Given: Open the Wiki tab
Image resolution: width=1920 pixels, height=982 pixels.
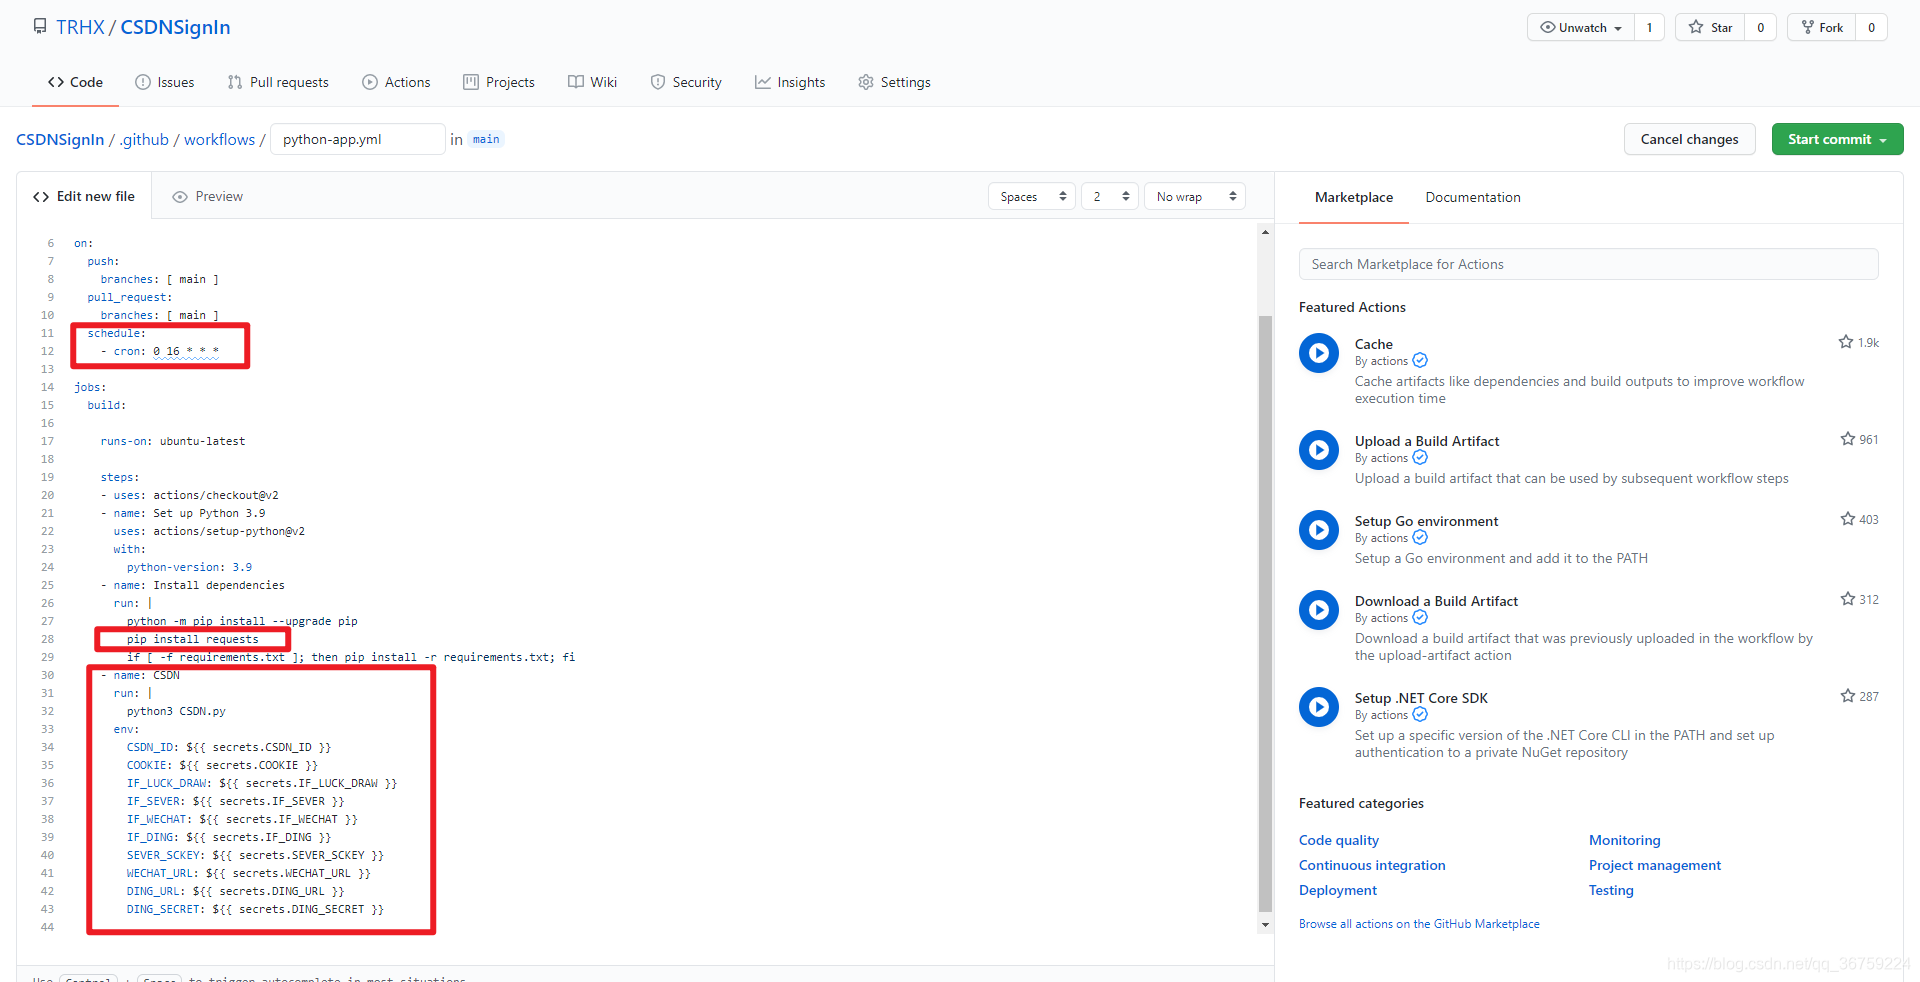Looking at the screenshot, I should point(592,82).
